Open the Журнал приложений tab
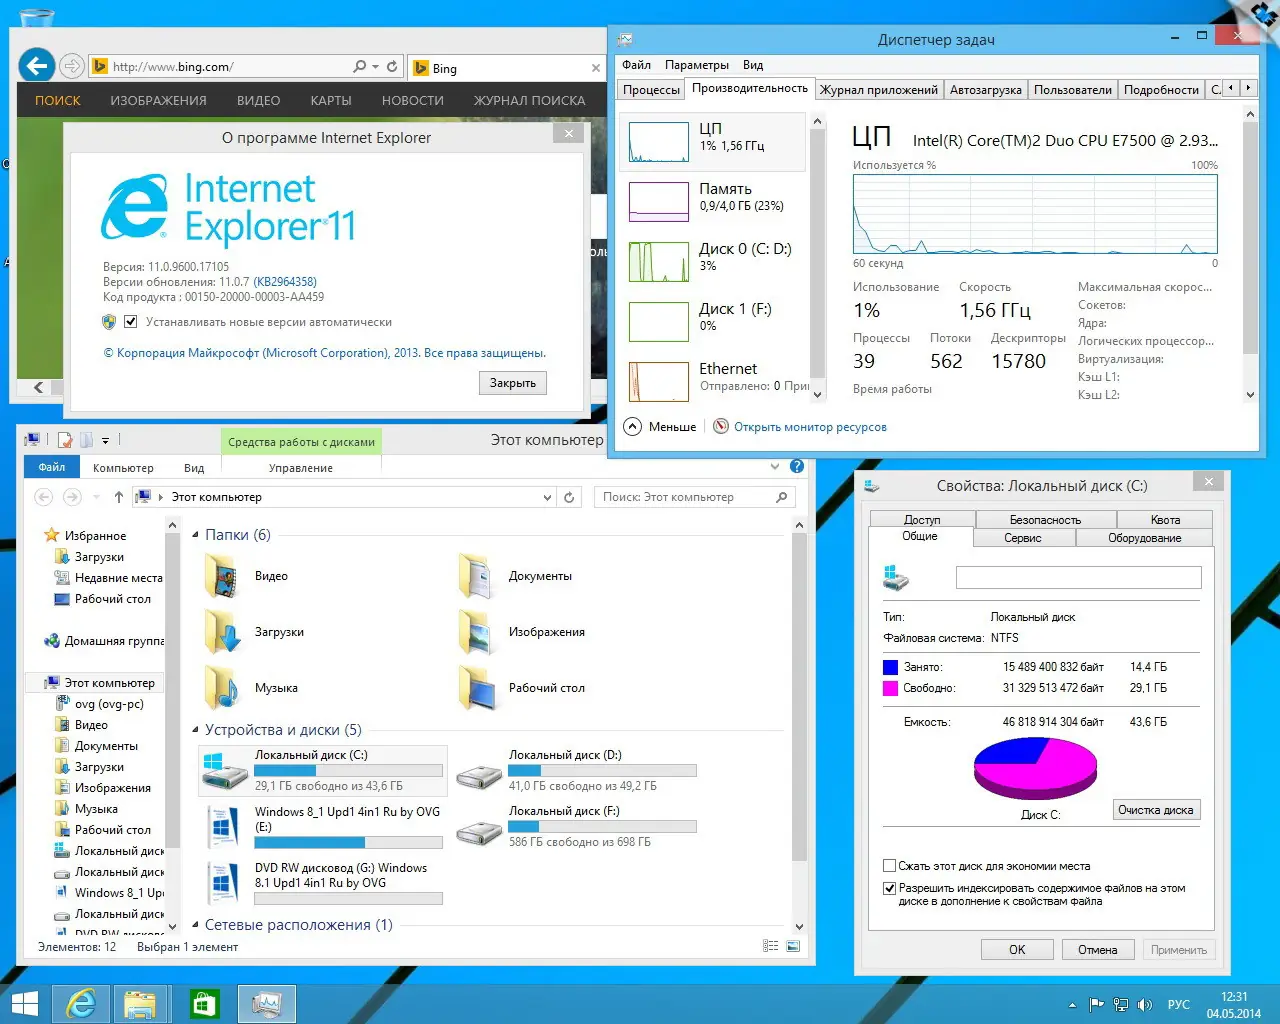 [x=879, y=90]
